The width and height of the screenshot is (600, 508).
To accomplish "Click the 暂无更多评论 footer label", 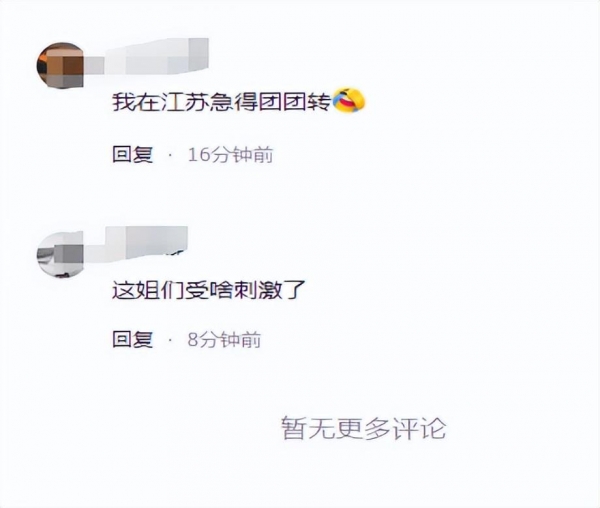I will click(364, 428).
